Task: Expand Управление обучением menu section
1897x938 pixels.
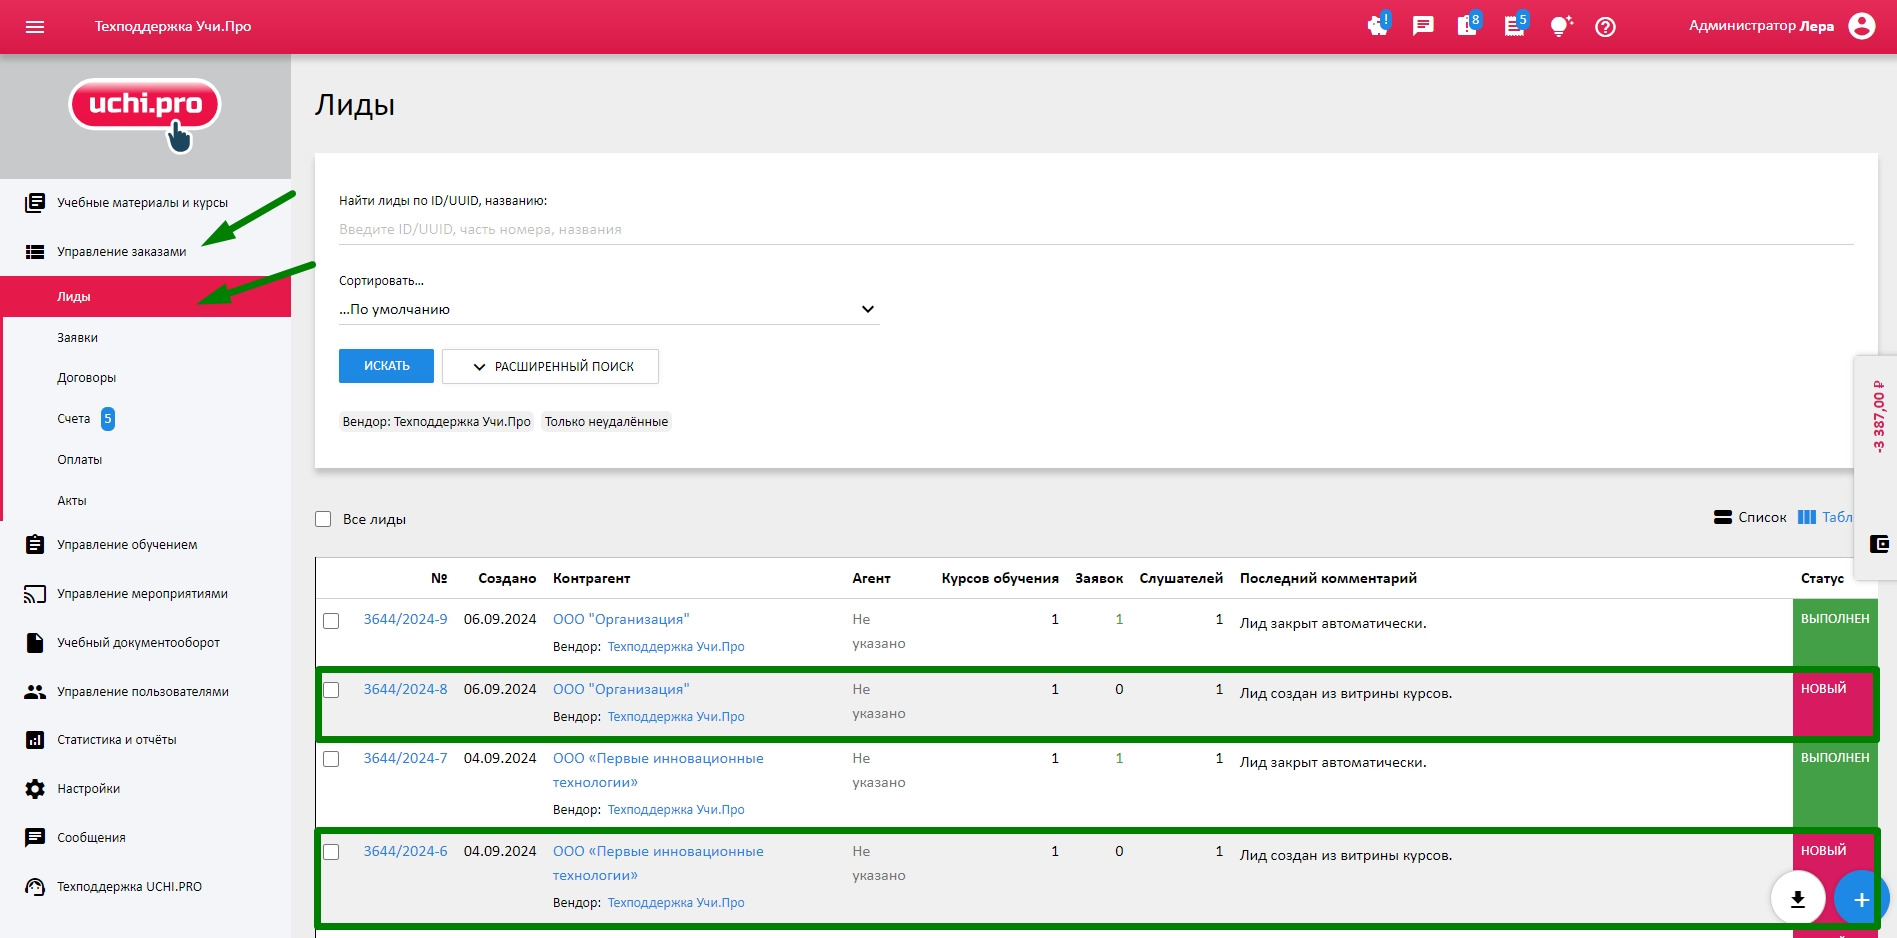Action: 146,545
